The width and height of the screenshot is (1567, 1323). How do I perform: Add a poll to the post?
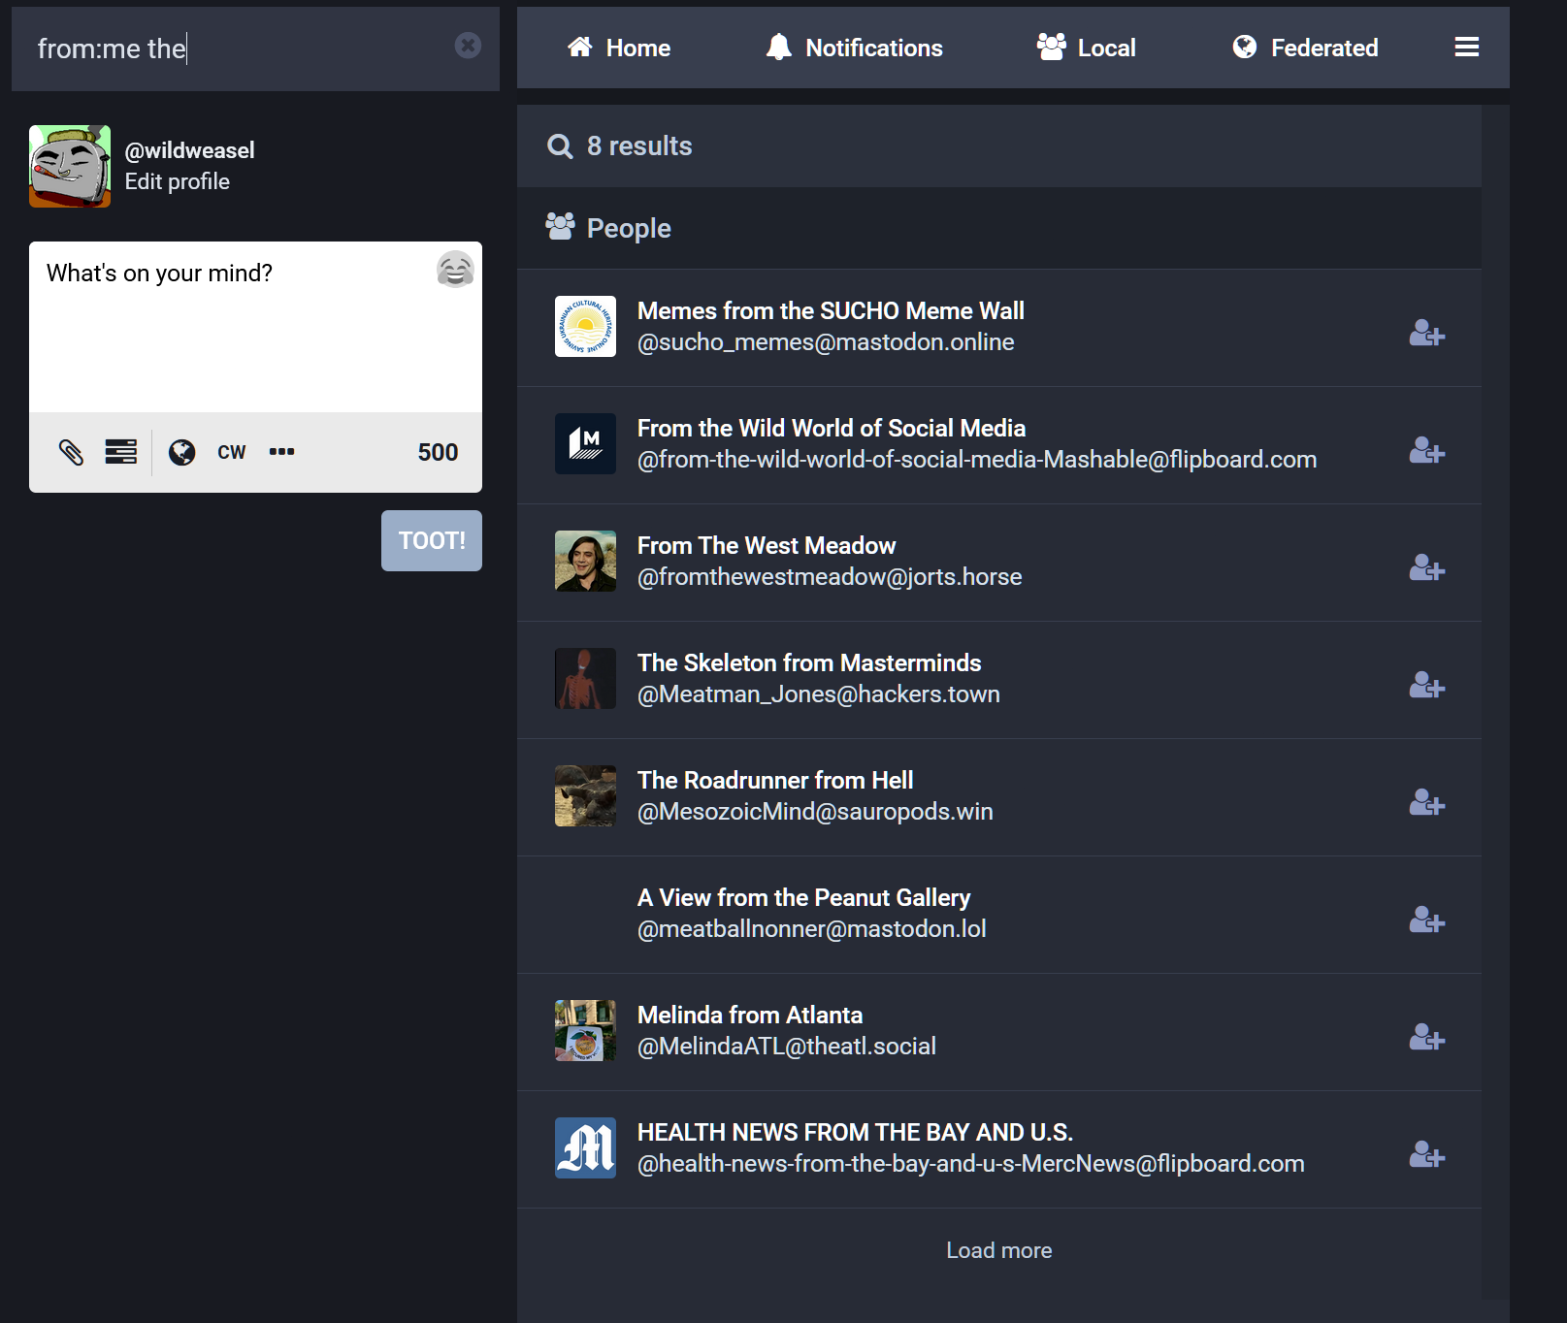pyautogui.click(x=121, y=452)
